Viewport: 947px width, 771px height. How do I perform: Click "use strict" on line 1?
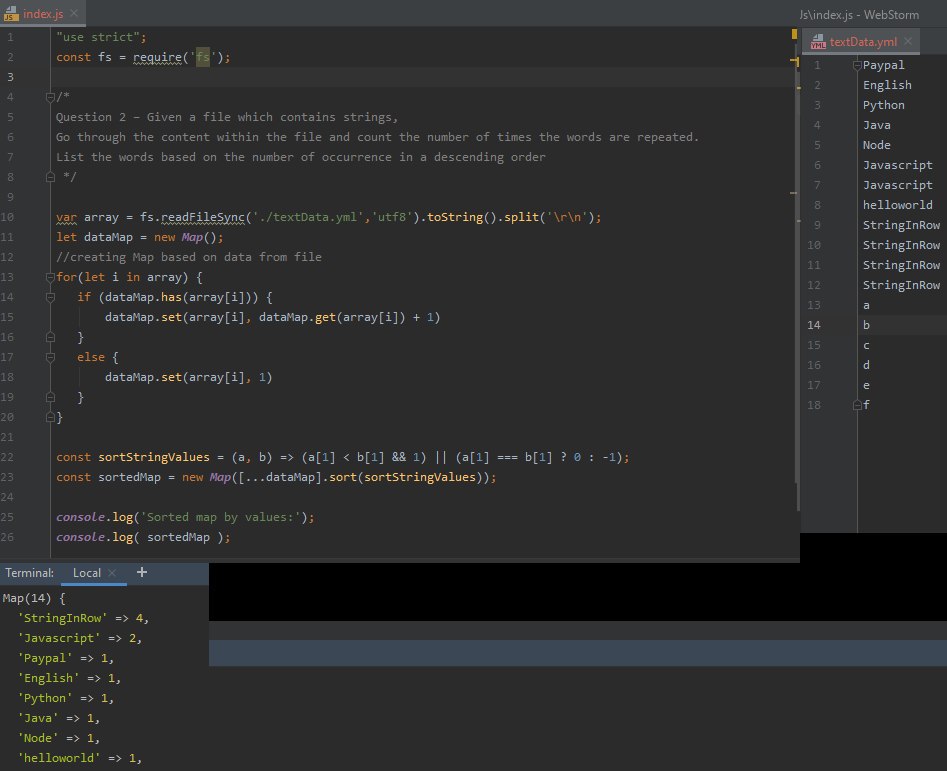98,37
